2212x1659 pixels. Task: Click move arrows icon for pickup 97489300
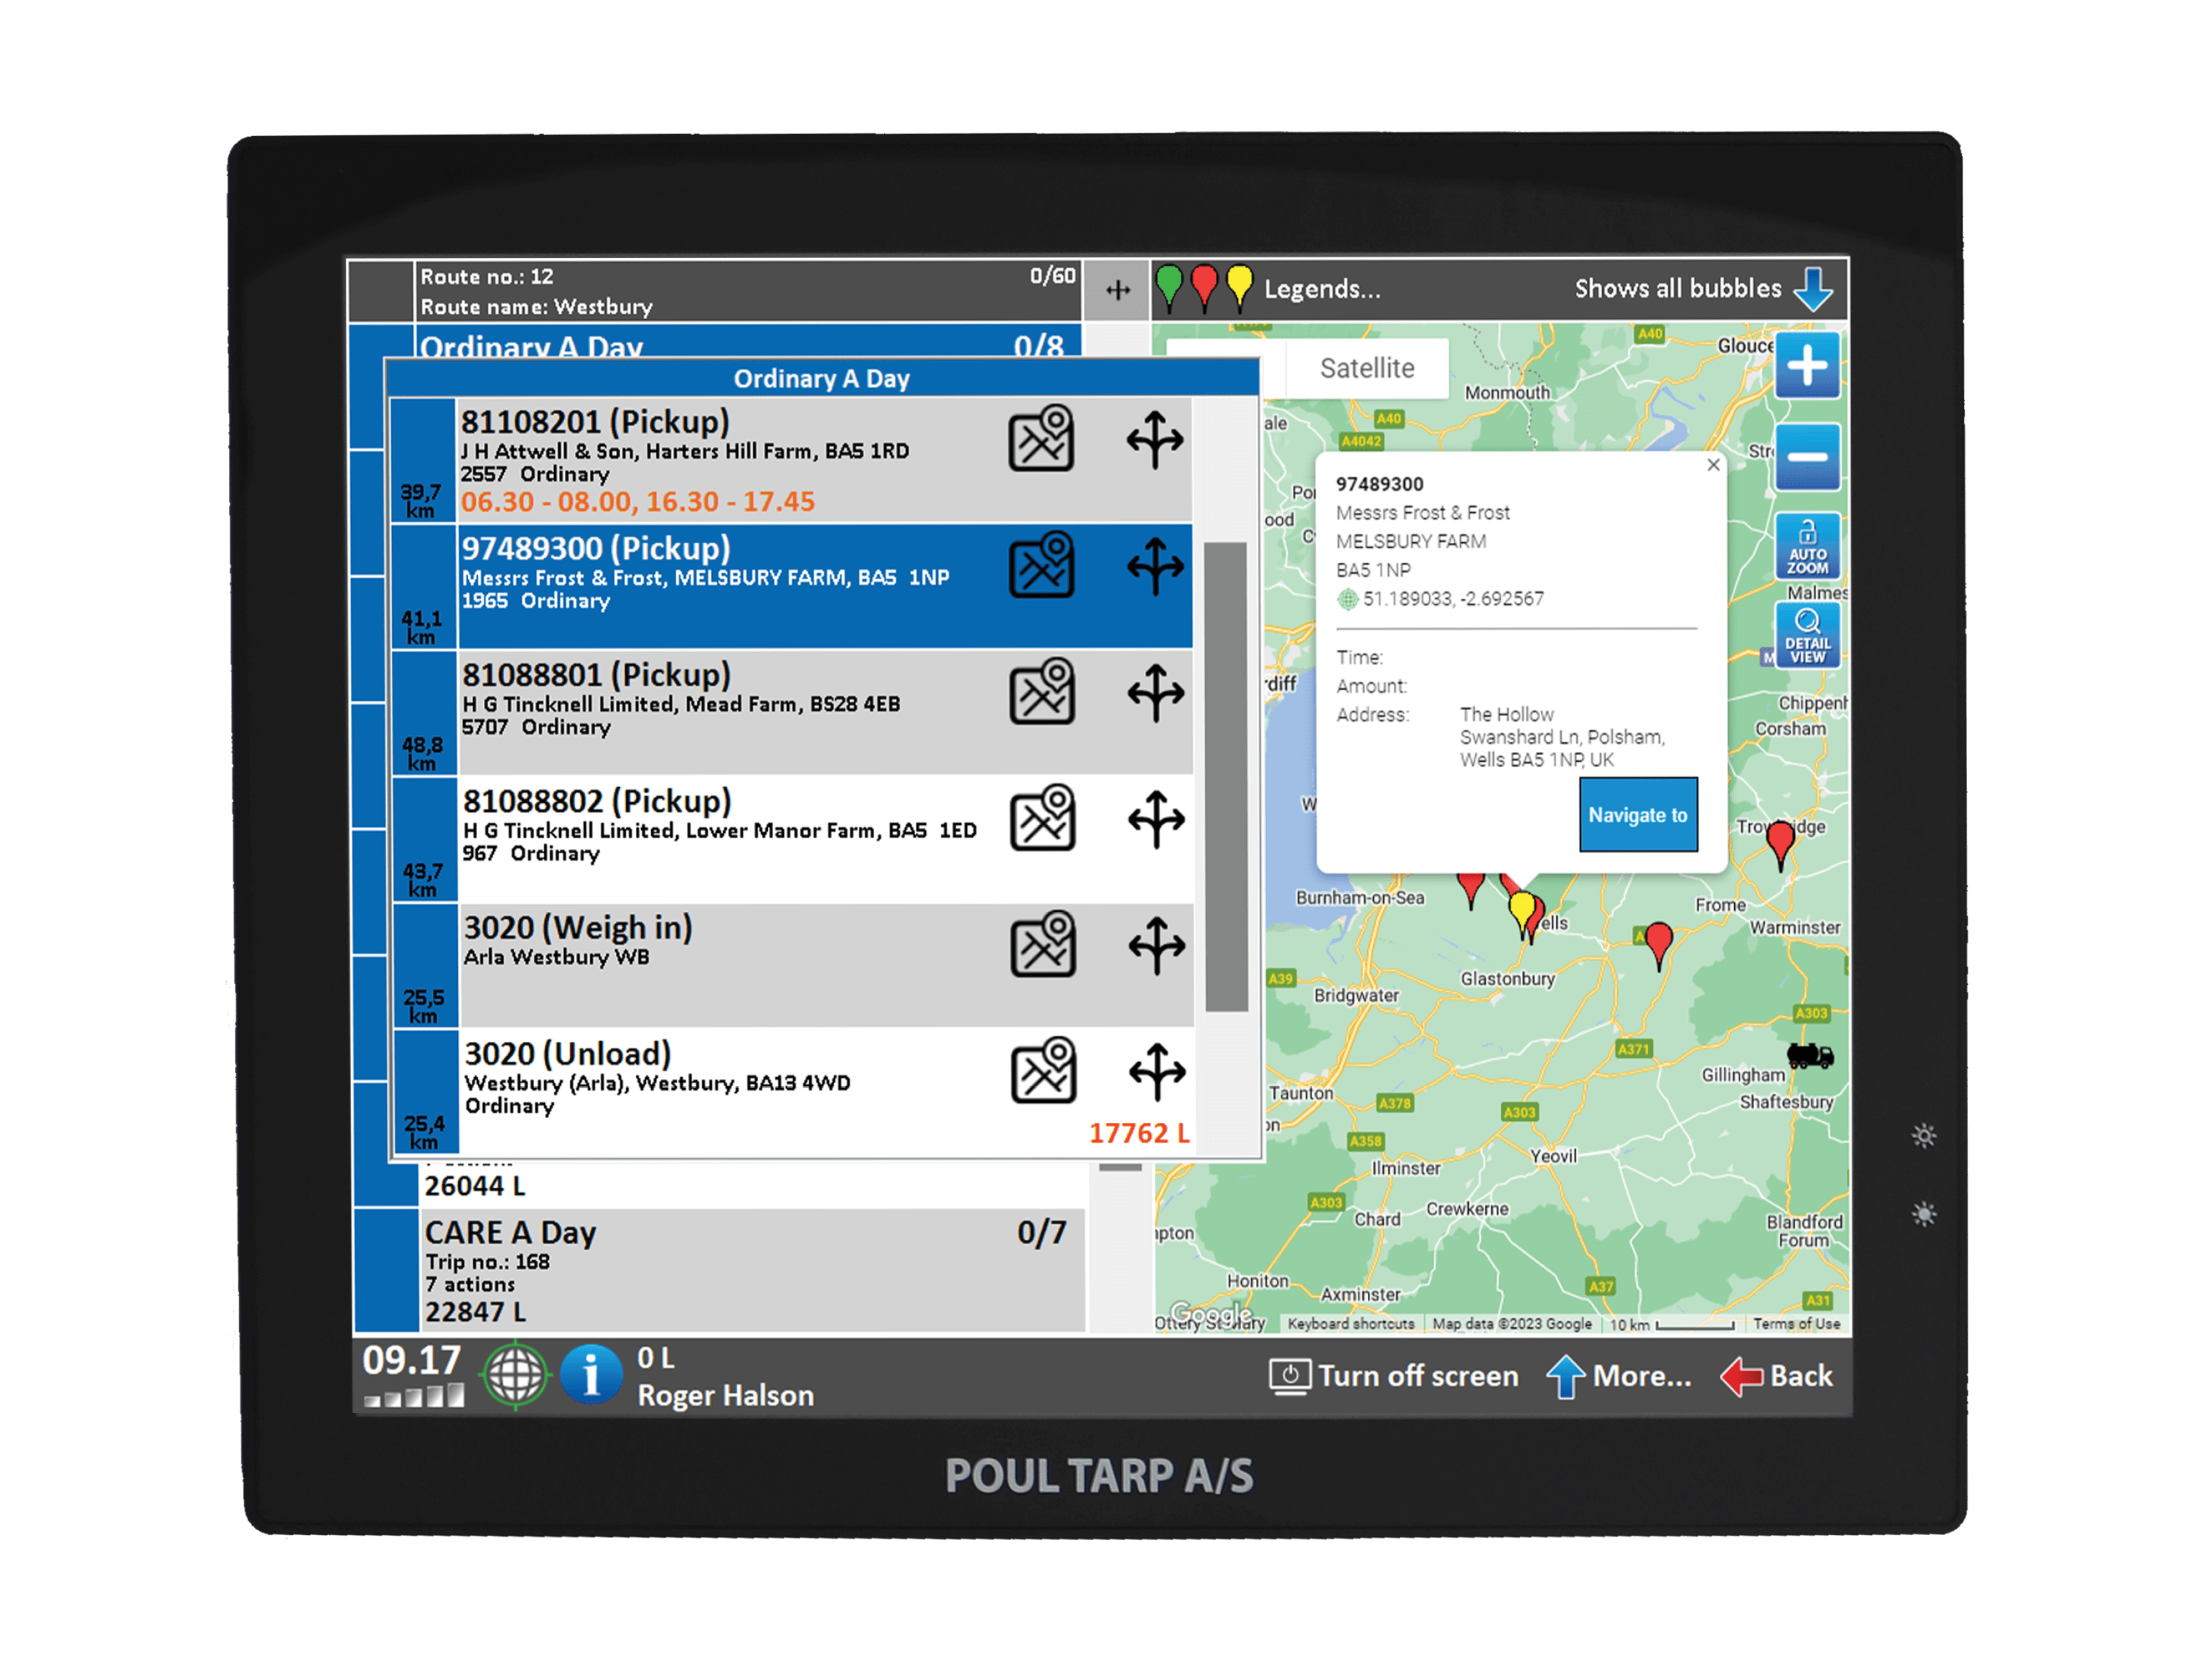pos(1155,566)
